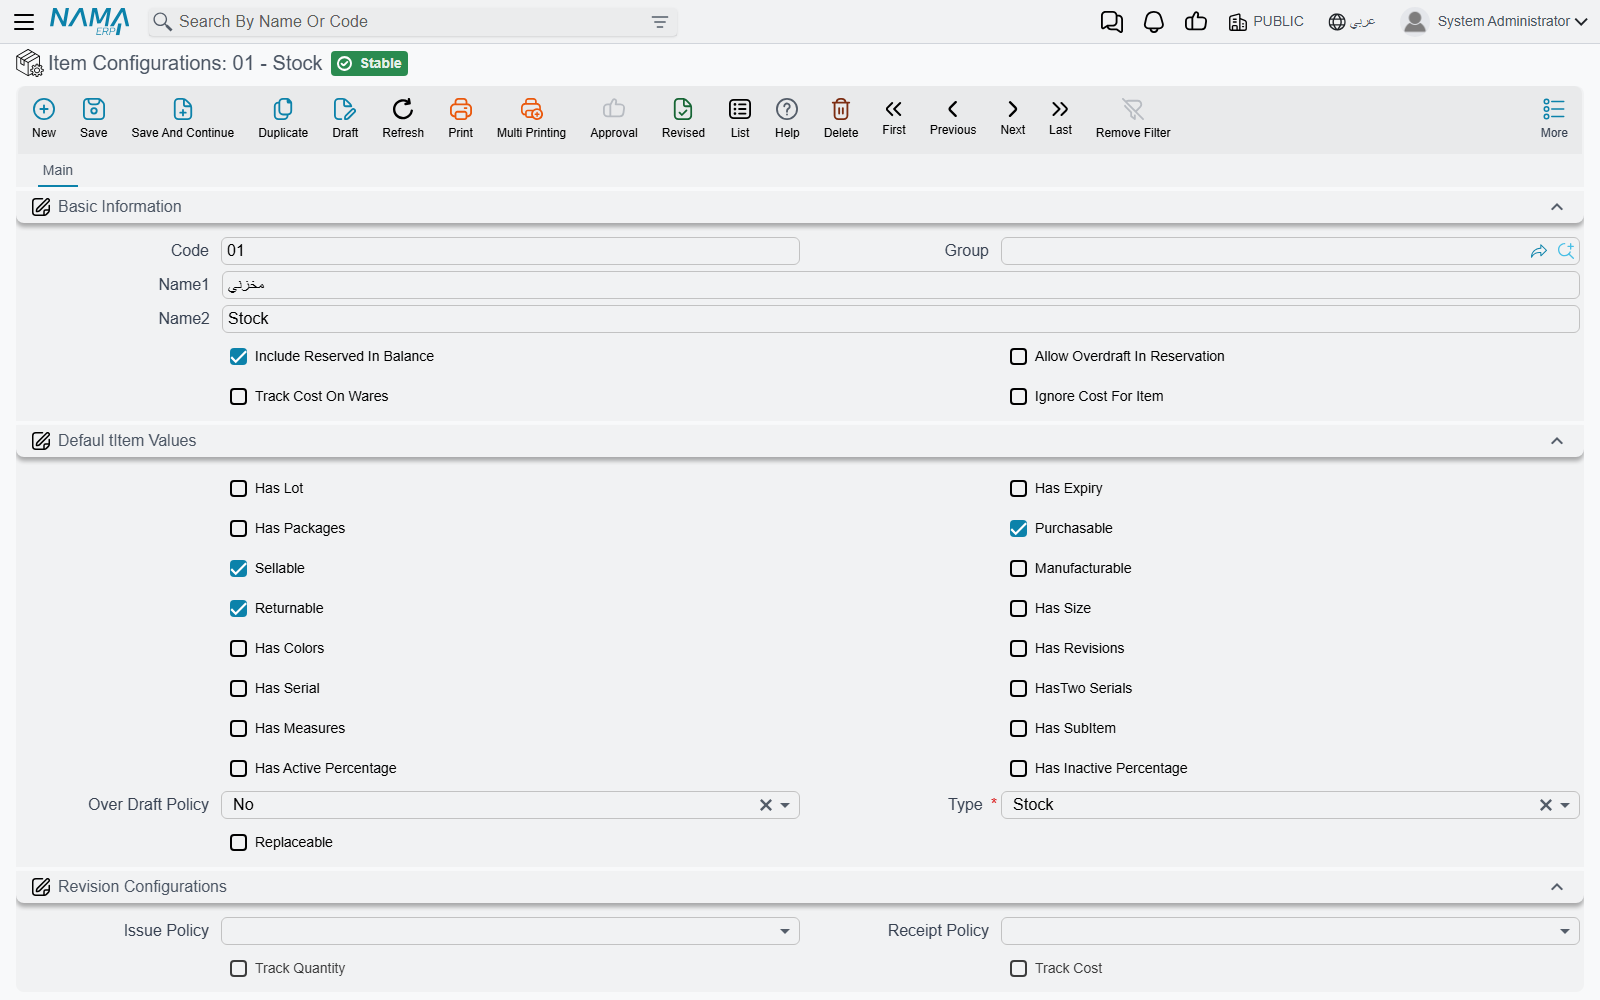Click the NAMA ERP logo
The height and width of the screenshot is (1000, 1600).
click(x=90, y=21)
